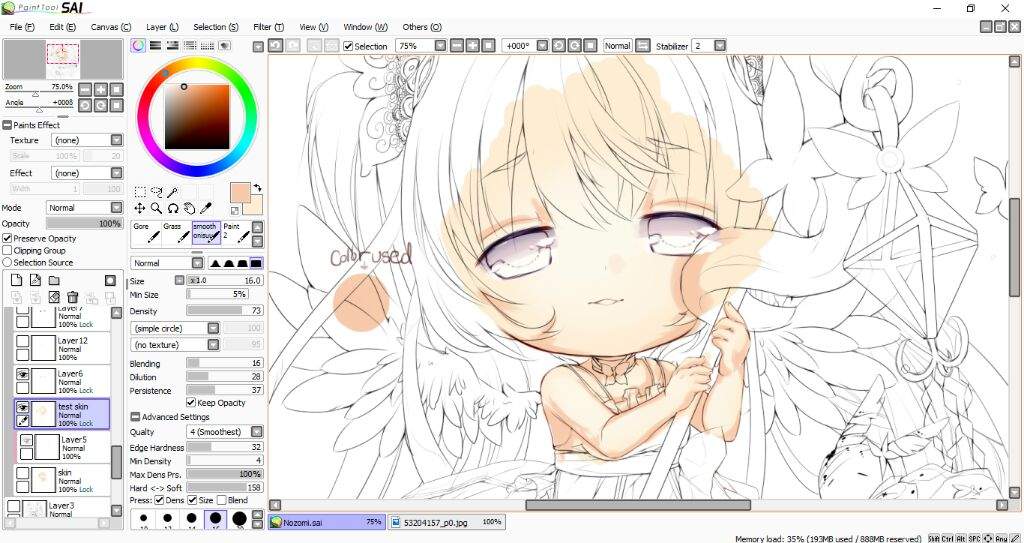Choose the Paint 2 brush preset
The width and height of the screenshot is (1024, 543).
pos(236,233)
